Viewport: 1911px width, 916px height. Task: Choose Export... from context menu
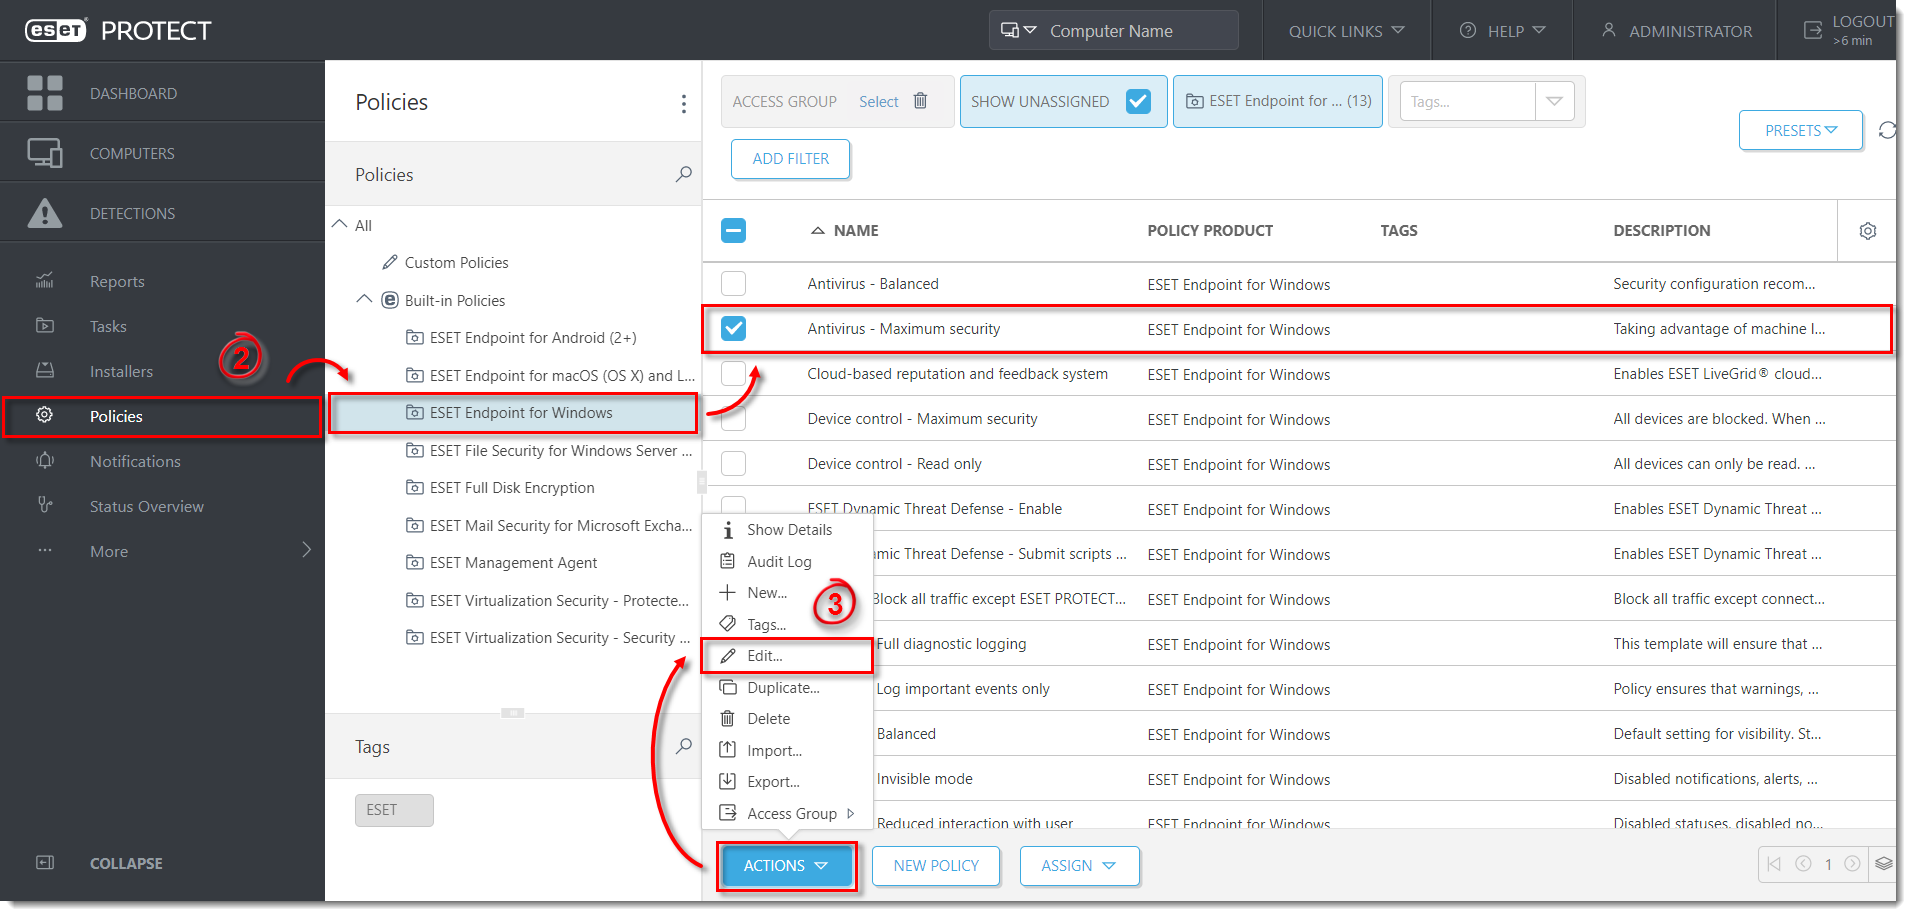point(788,782)
